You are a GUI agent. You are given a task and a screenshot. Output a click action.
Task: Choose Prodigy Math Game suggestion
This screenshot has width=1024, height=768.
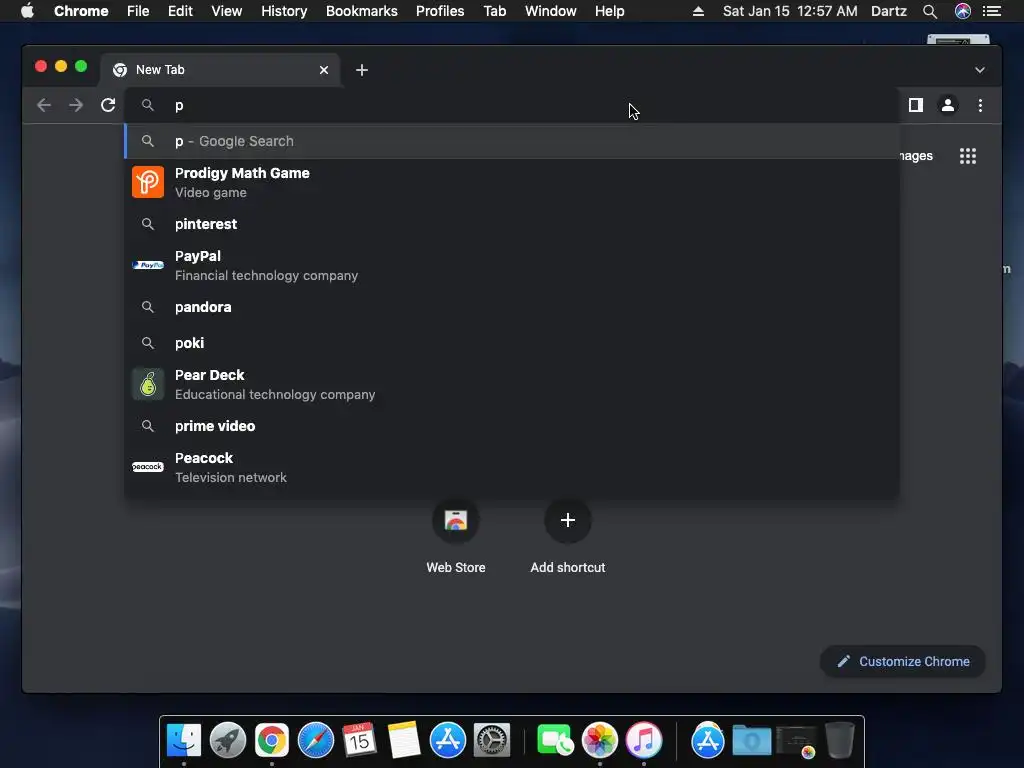(x=511, y=182)
